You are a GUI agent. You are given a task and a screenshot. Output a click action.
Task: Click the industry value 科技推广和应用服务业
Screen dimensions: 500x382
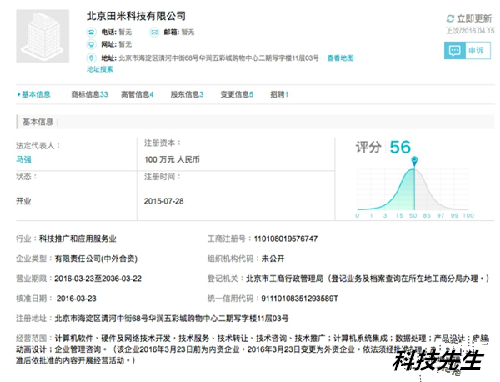pyautogui.click(x=78, y=239)
